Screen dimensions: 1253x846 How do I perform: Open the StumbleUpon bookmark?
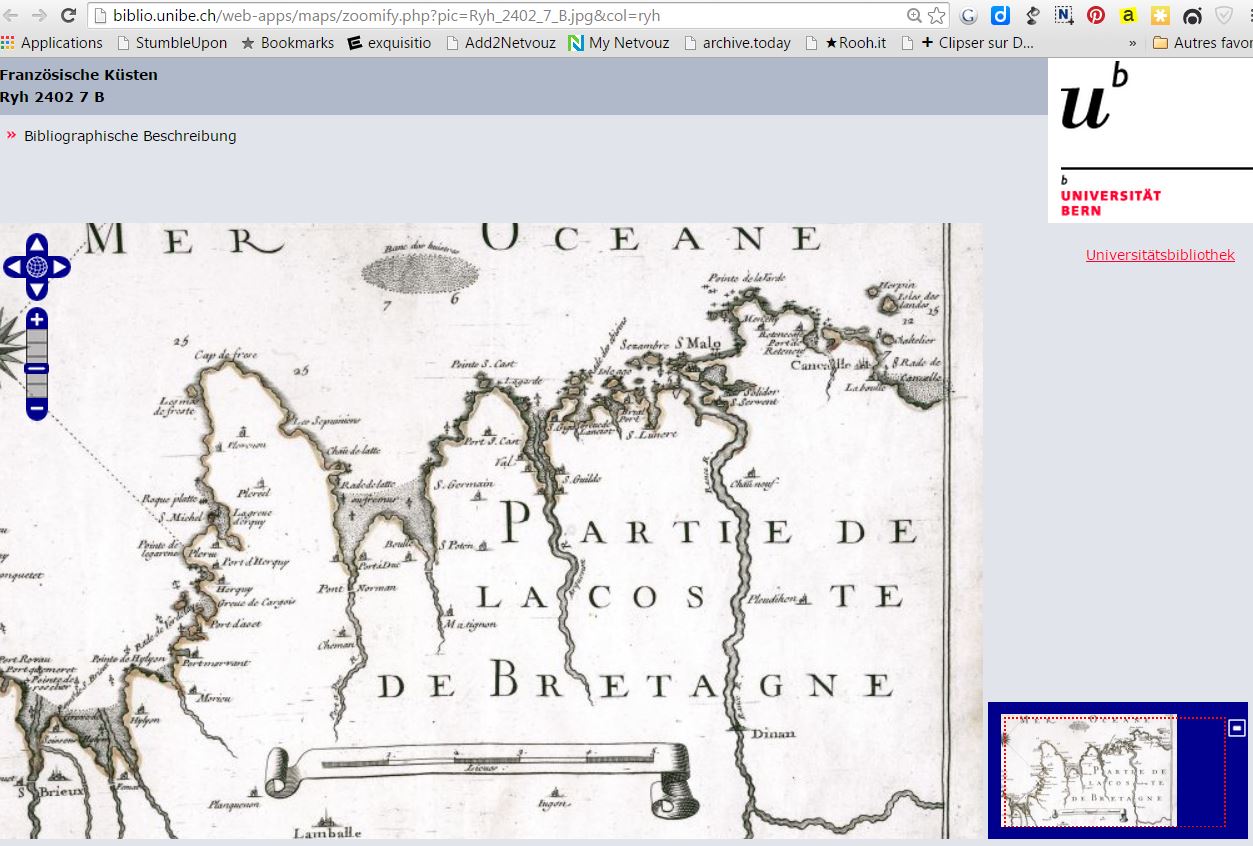point(172,43)
